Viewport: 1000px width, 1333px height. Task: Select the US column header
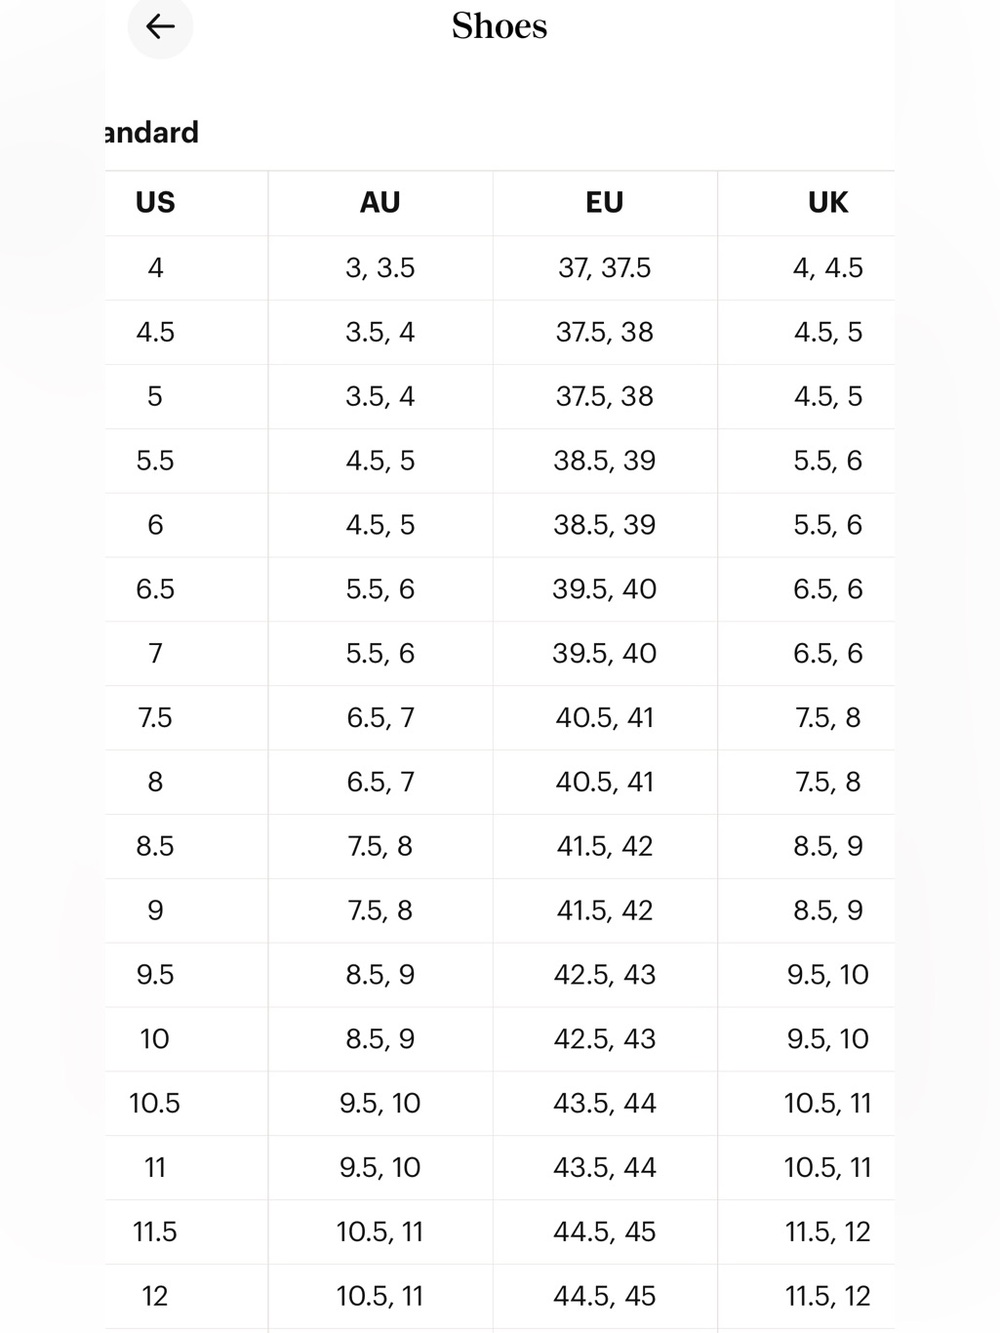pyautogui.click(x=155, y=203)
